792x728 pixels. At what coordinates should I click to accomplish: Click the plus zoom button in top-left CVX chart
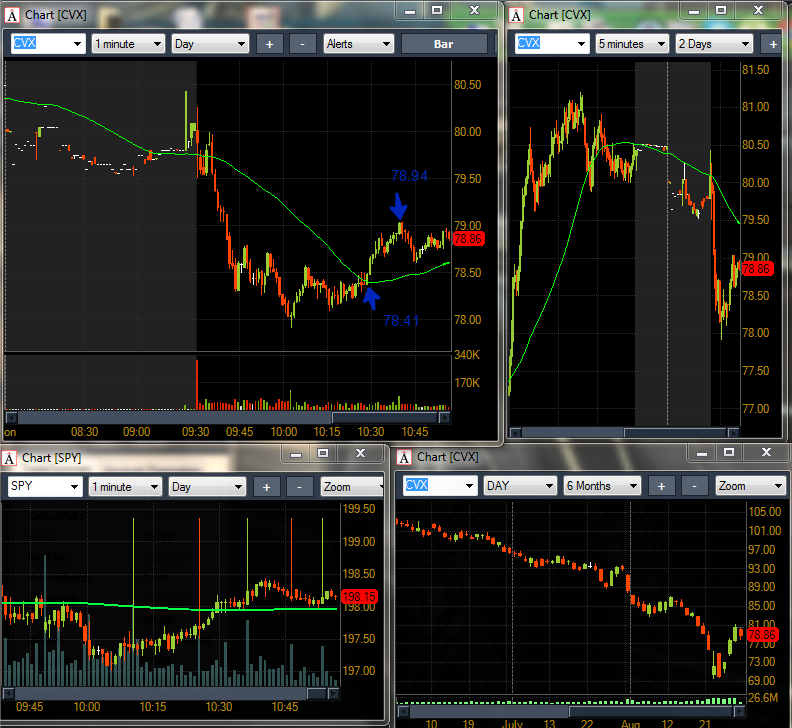(269, 44)
